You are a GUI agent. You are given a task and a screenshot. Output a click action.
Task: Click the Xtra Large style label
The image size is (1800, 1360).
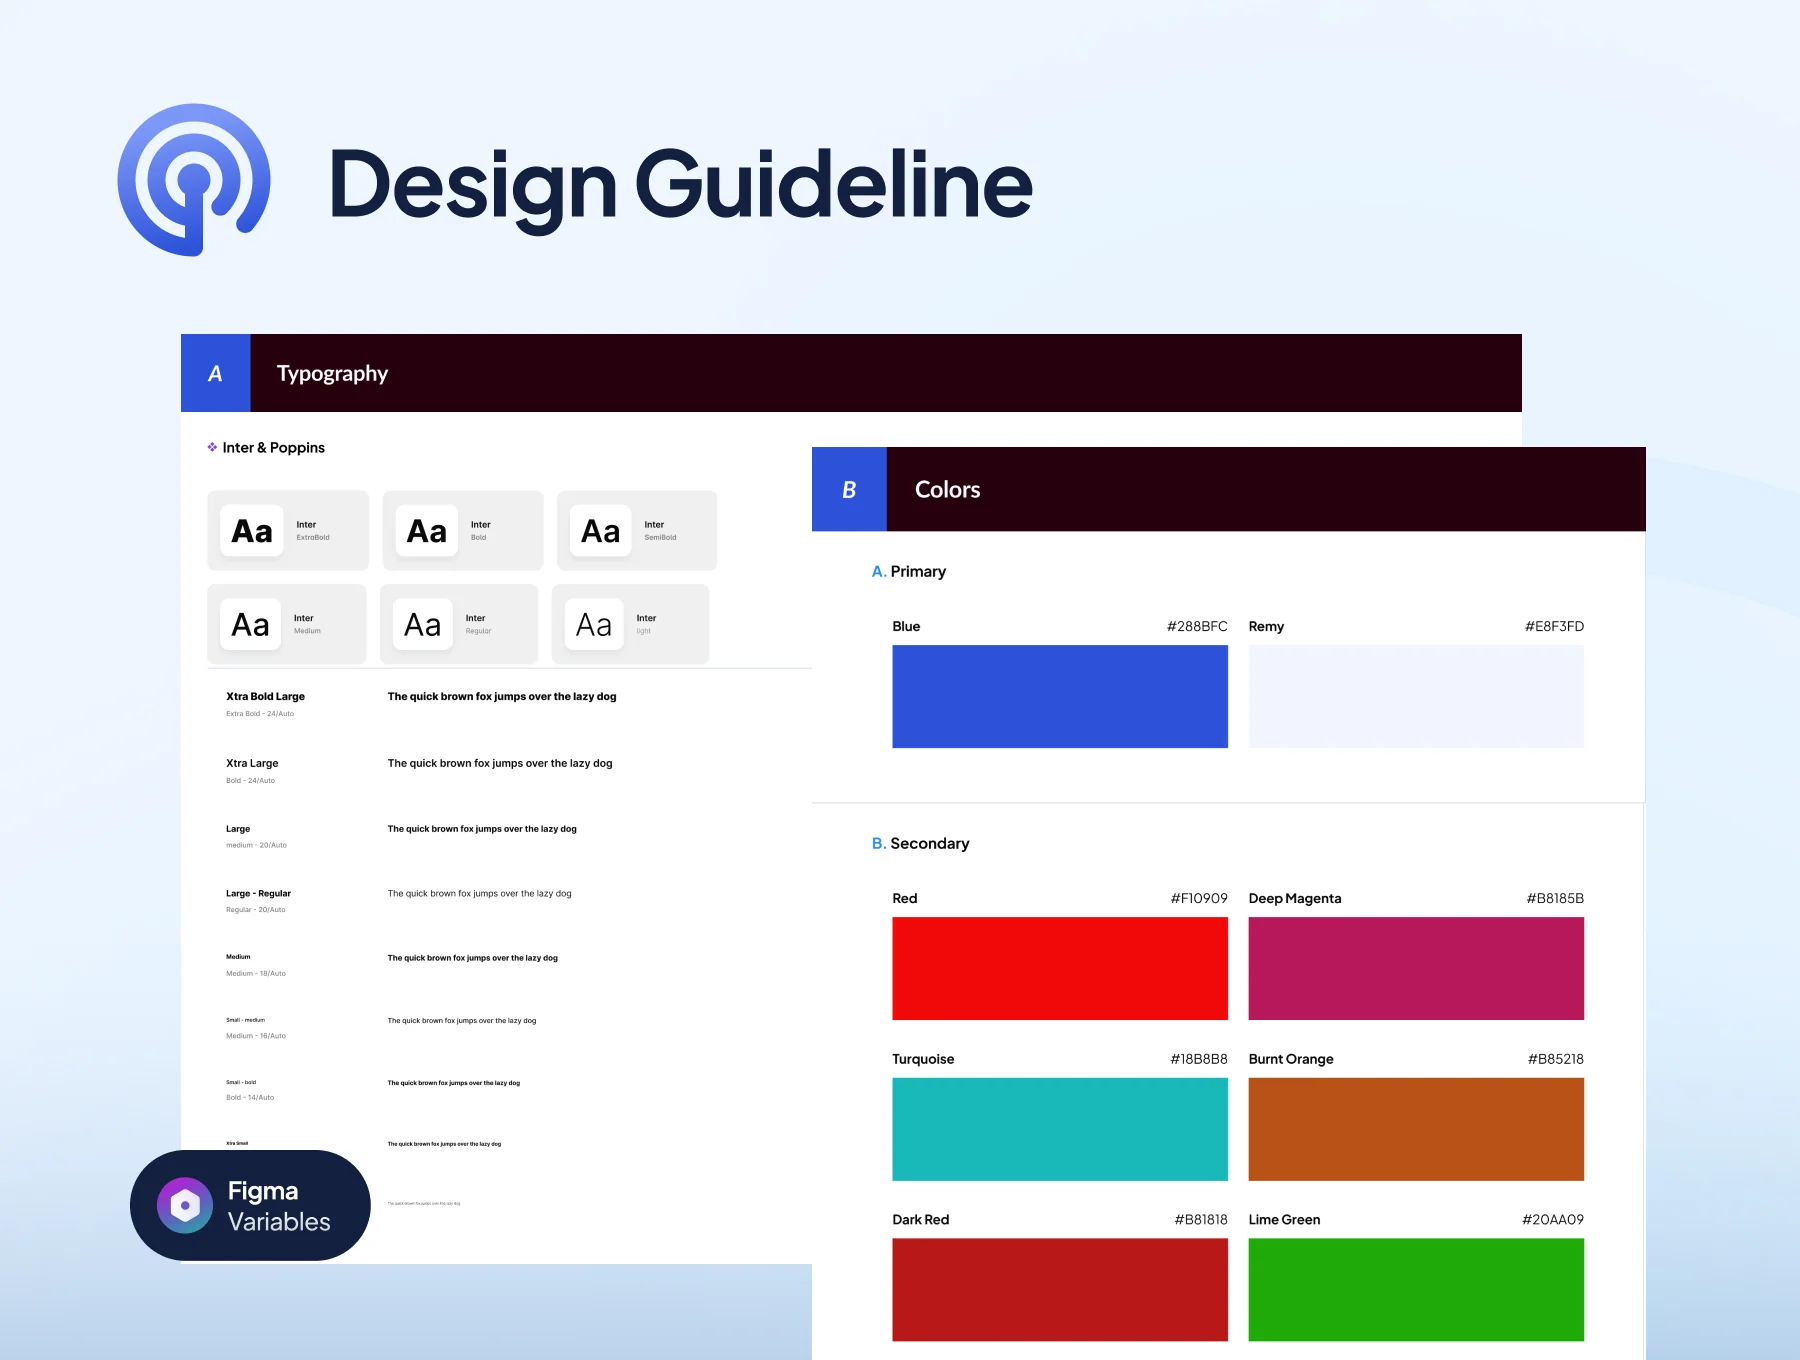252,763
